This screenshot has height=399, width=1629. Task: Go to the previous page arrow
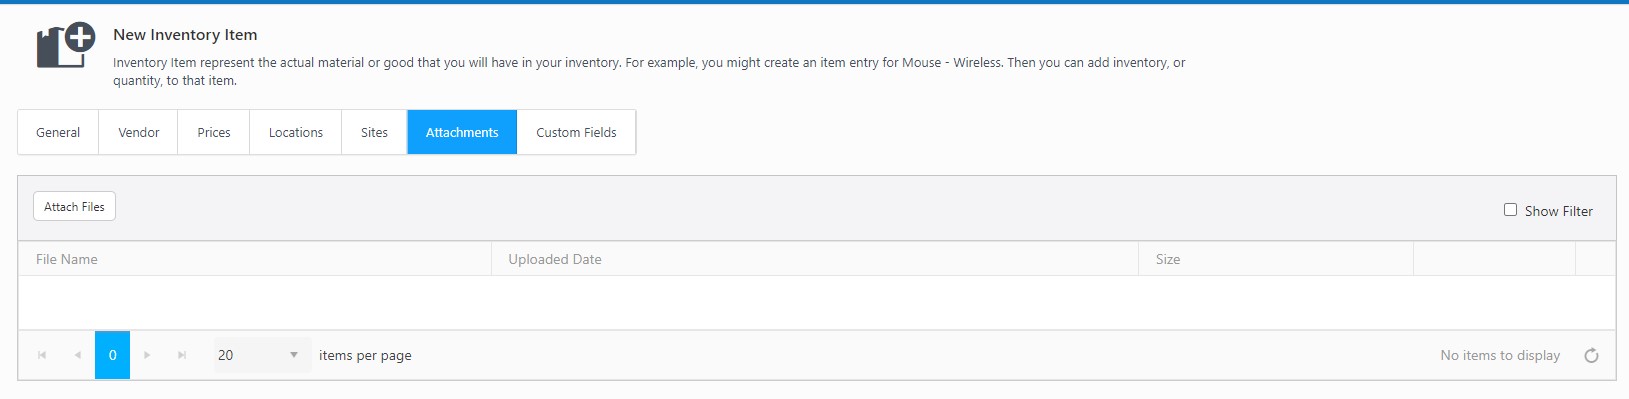click(x=77, y=355)
